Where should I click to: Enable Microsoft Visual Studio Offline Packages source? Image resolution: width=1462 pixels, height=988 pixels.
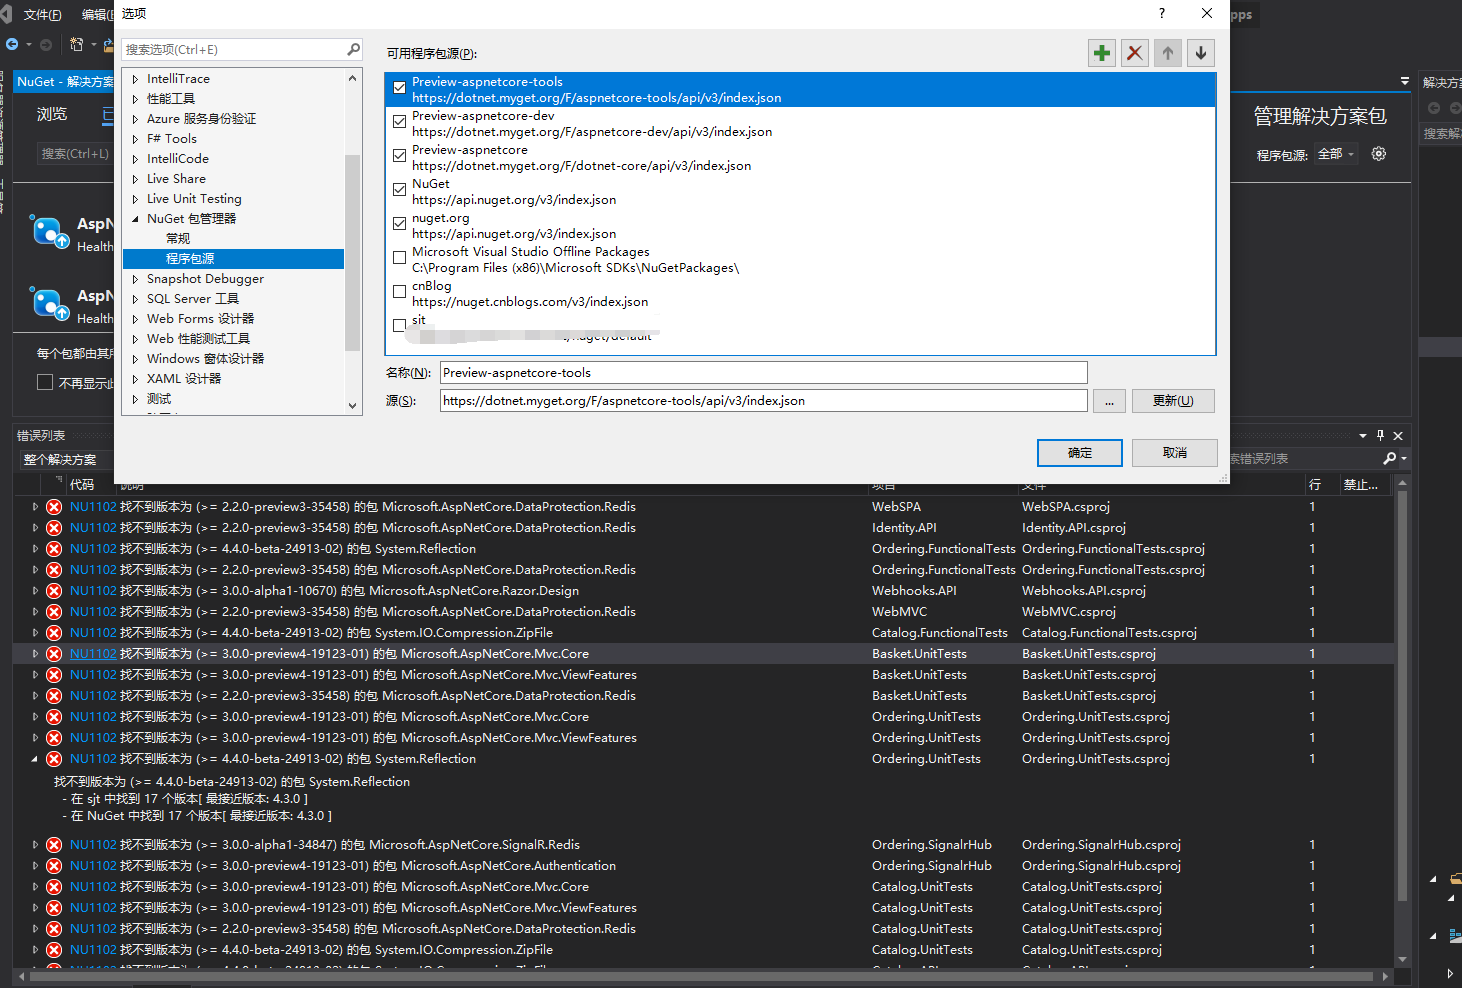[x=399, y=258]
